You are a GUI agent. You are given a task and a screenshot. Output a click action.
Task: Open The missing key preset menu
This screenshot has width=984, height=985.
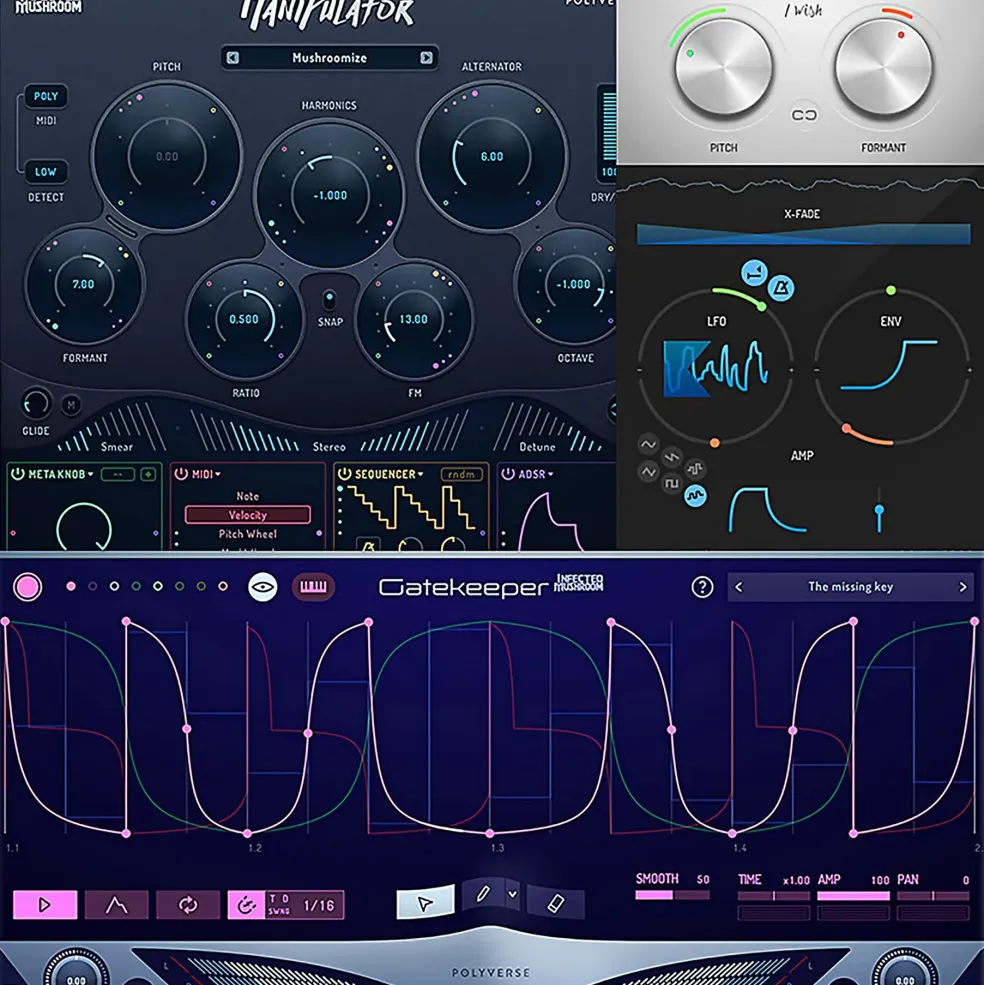click(x=850, y=587)
